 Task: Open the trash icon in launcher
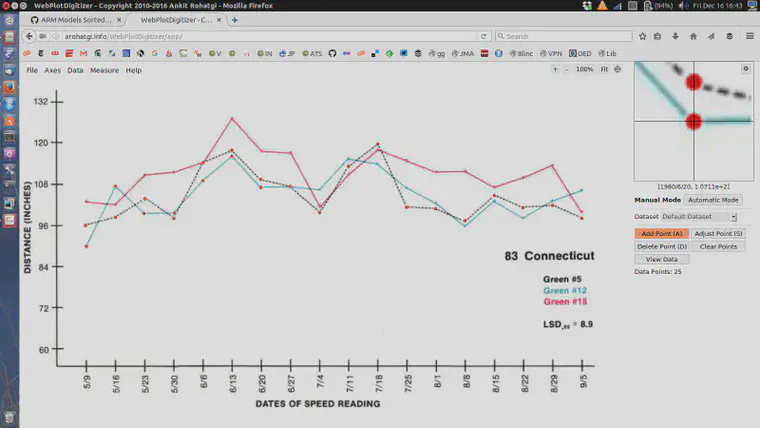pyautogui.click(x=9, y=417)
